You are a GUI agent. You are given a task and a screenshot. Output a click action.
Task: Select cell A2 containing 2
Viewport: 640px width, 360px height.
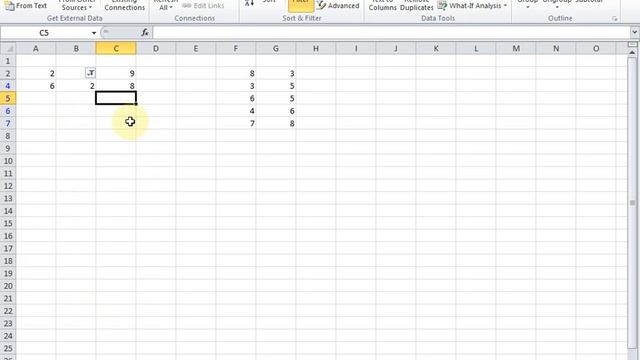(36, 73)
